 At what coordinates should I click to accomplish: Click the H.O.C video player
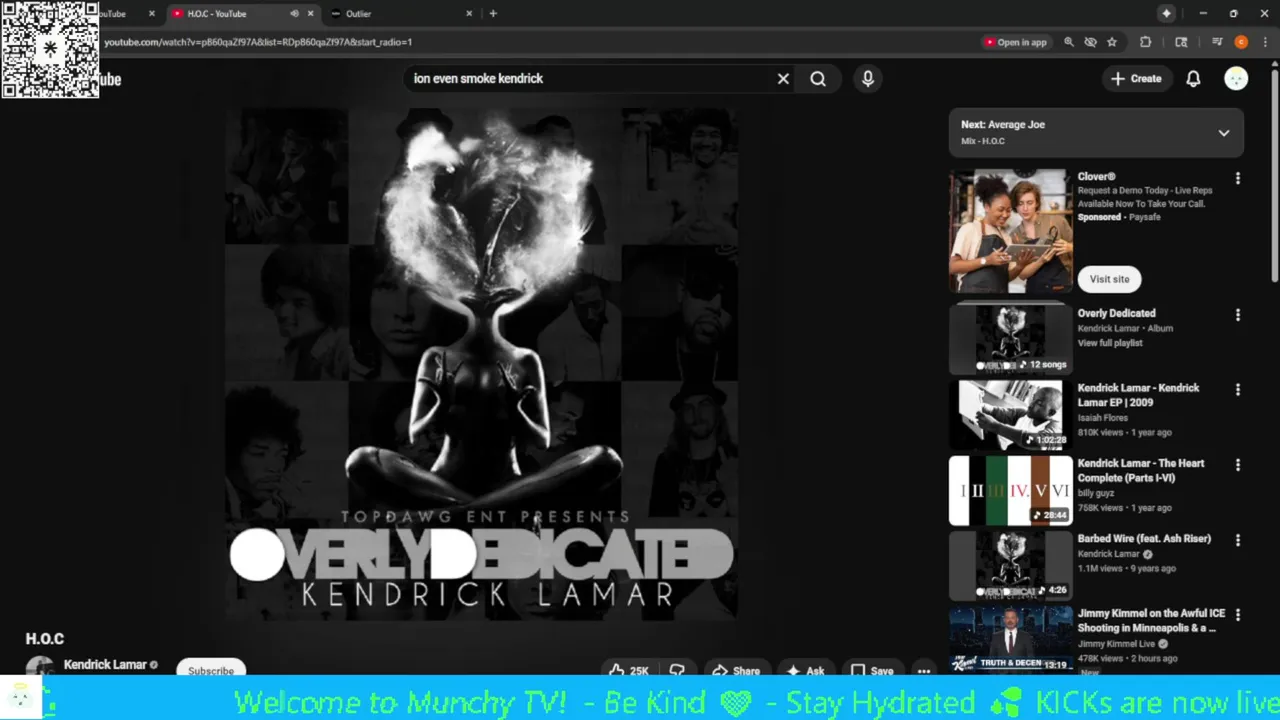coord(480,365)
